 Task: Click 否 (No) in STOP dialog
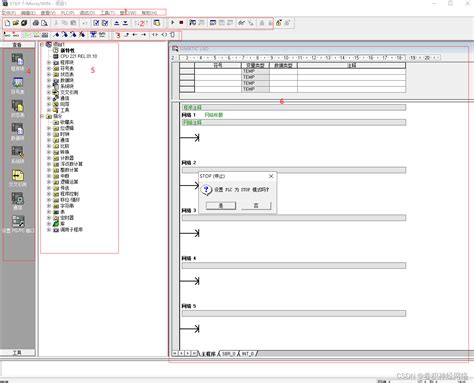[256, 206]
